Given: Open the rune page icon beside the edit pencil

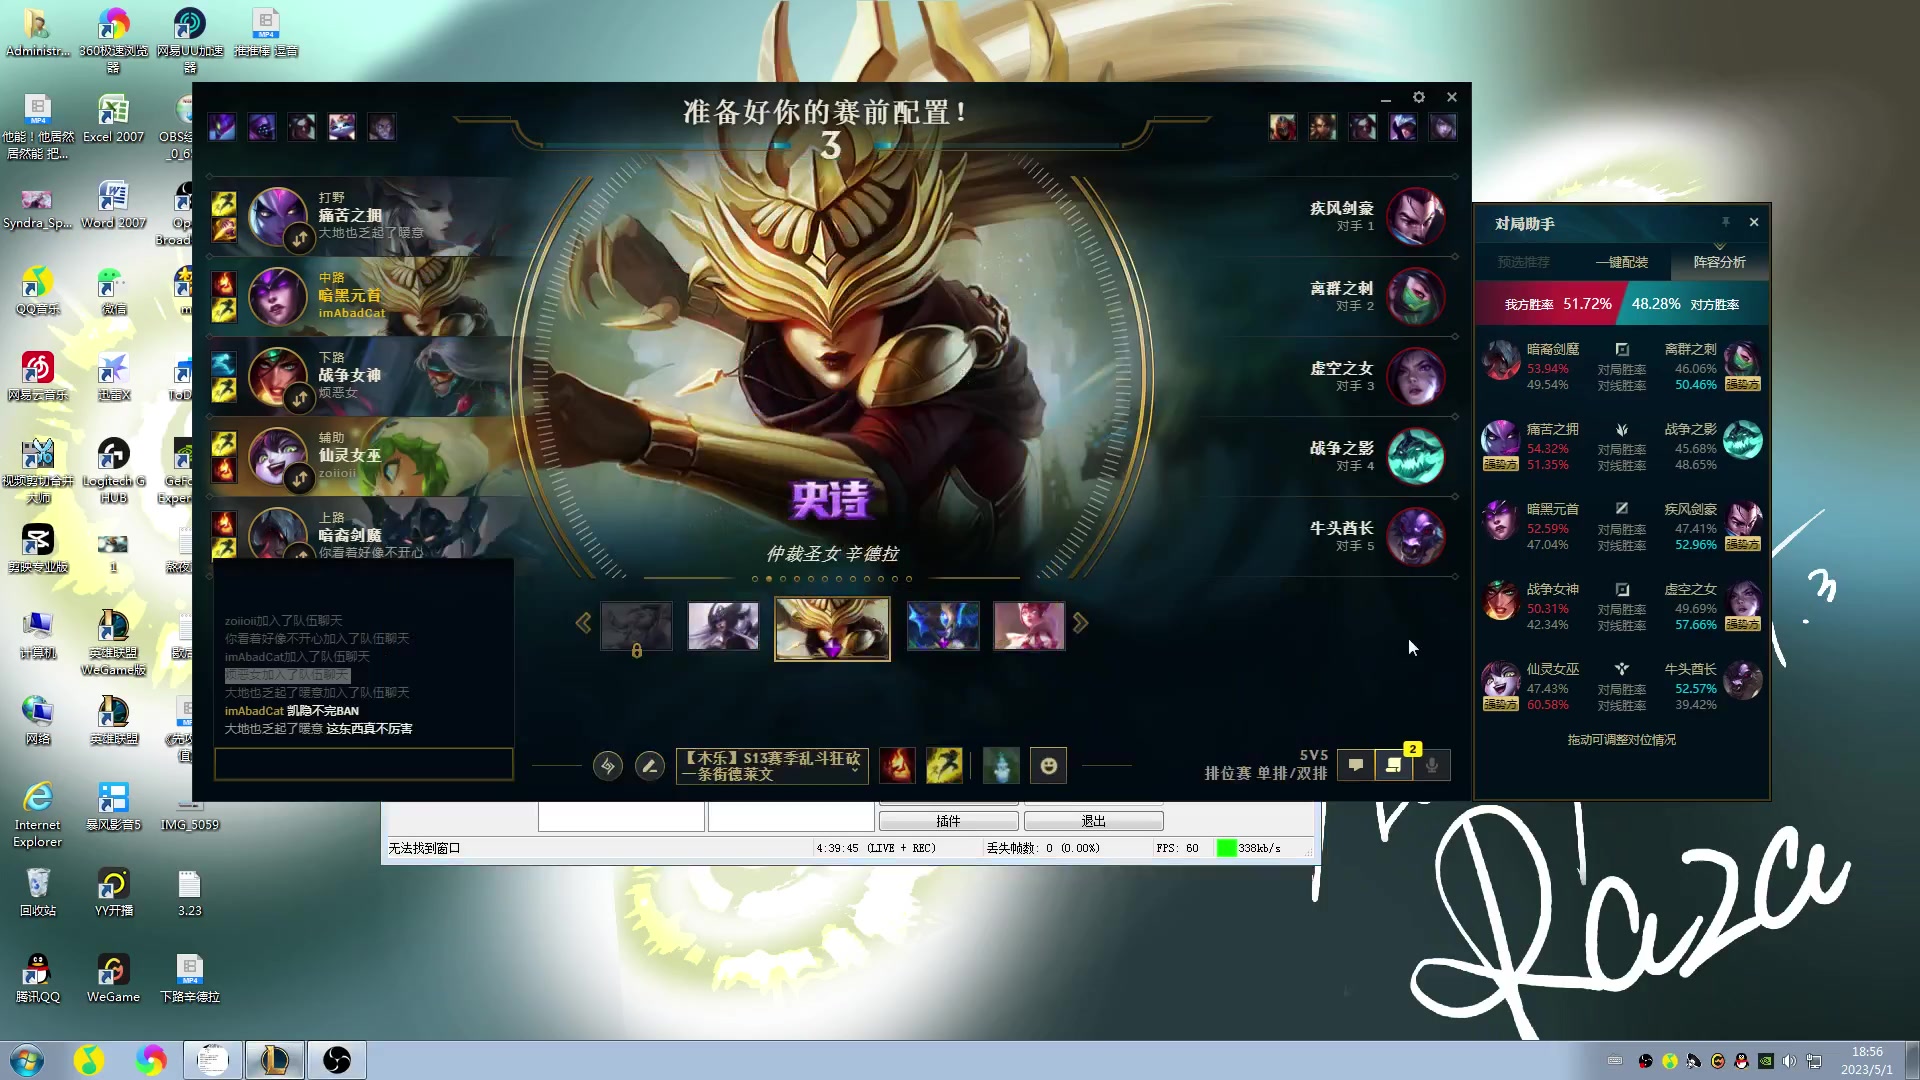Looking at the screenshot, I should tap(607, 766).
